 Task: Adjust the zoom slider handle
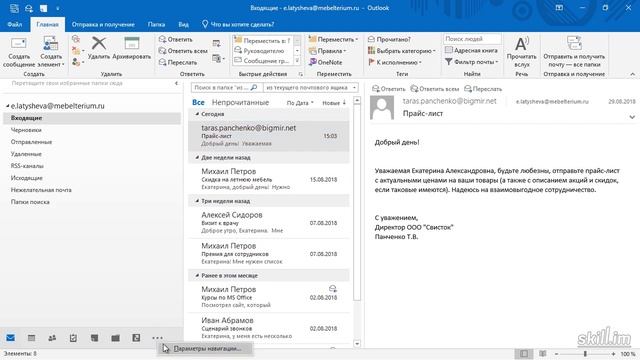[585, 354]
